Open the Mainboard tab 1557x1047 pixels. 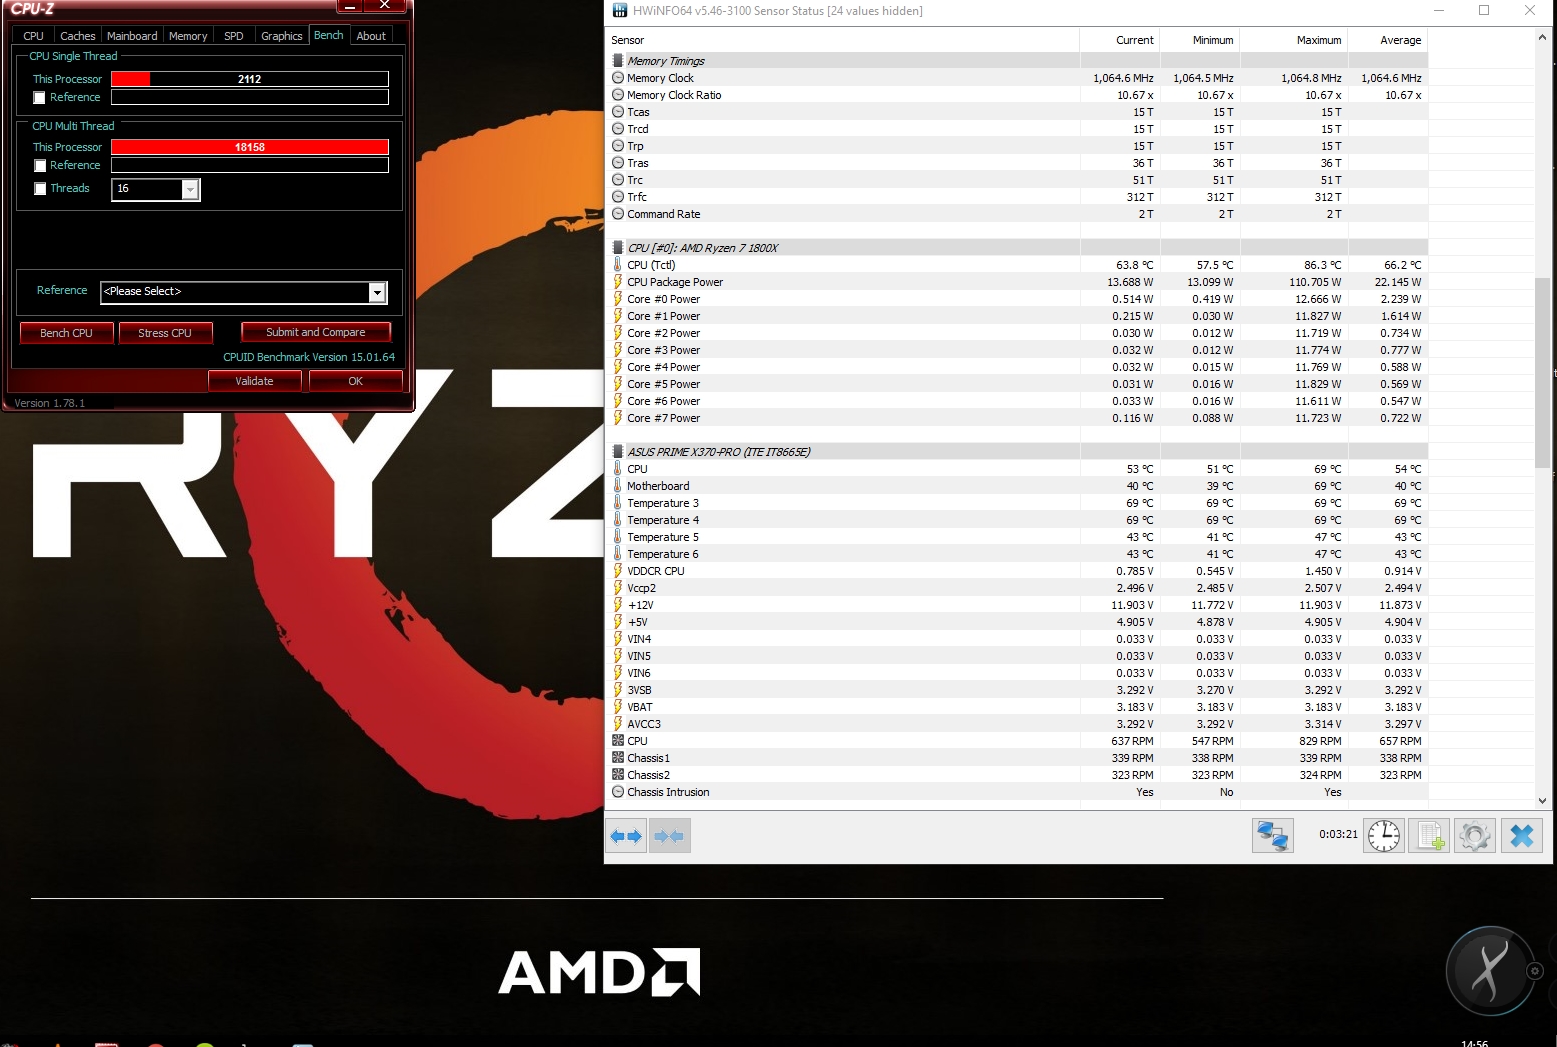[x=132, y=36]
